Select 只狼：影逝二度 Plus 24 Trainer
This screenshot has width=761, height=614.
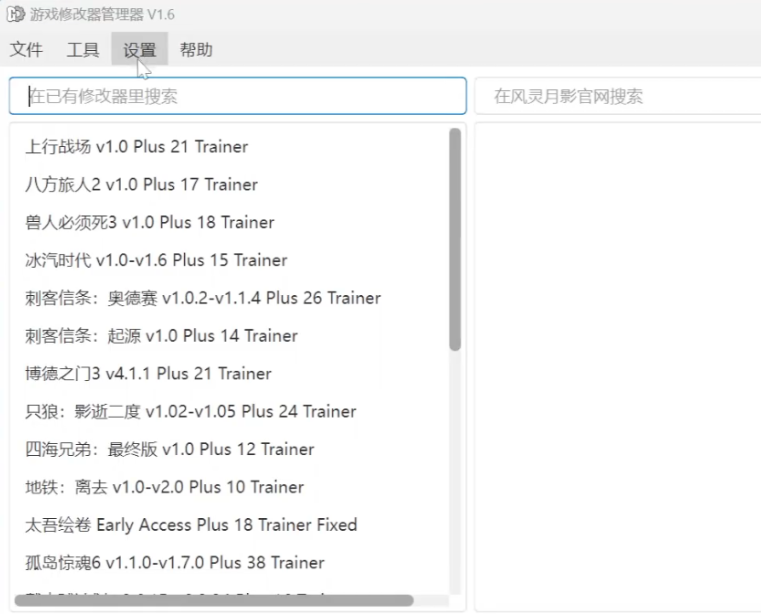click(x=191, y=412)
